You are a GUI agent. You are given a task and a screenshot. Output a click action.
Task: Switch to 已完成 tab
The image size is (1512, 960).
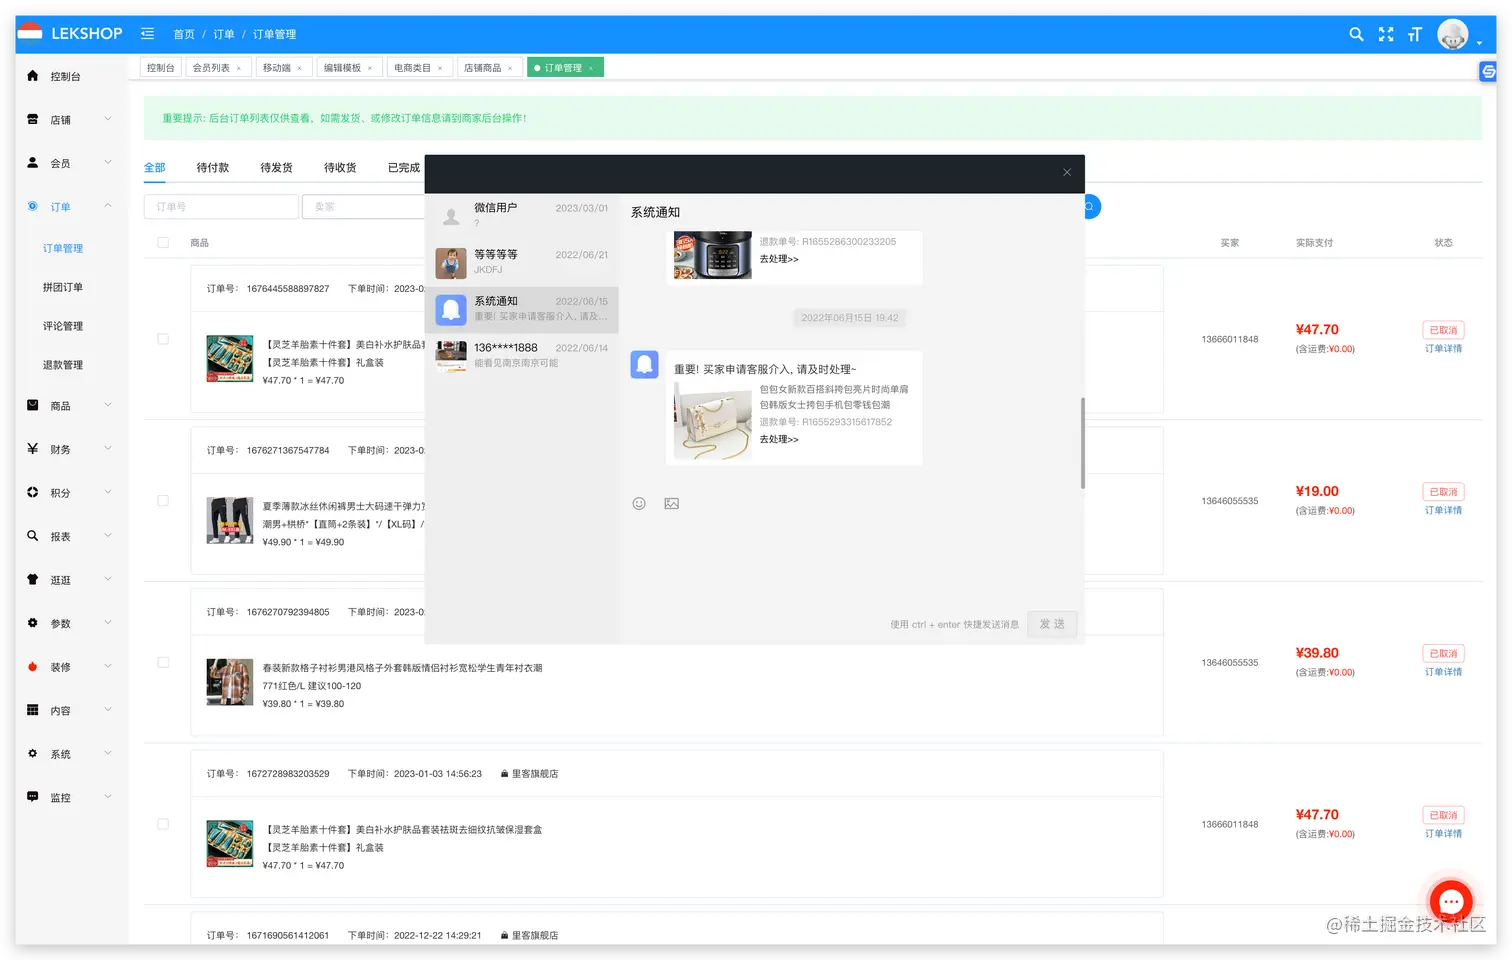pyautogui.click(x=404, y=167)
